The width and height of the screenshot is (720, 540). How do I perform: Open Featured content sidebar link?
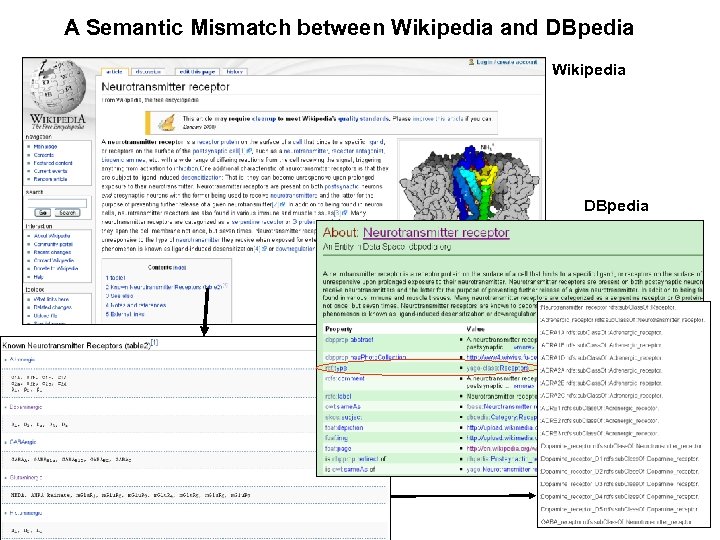click(x=53, y=163)
